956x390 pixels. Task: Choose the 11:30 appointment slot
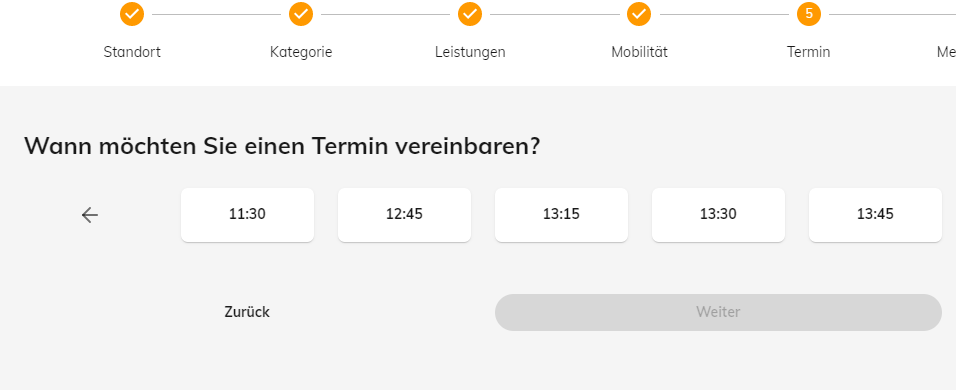[x=248, y=214]
